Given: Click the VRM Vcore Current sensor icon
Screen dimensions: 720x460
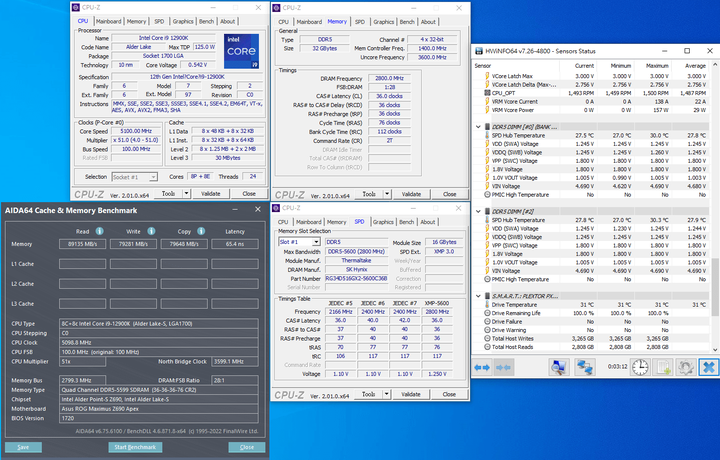Looking at the screenshot, I should [487, 101].
